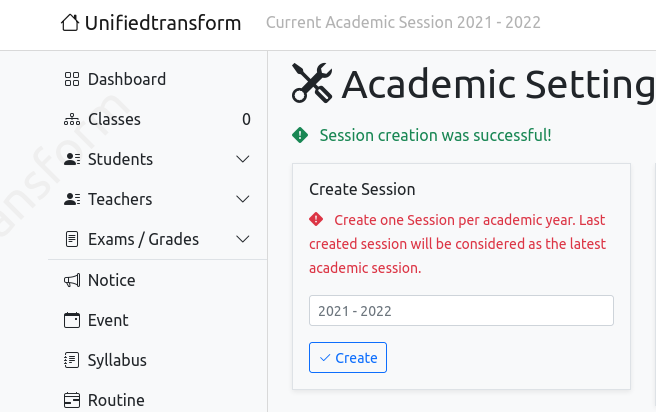
Task: Click the Students person icon
Action: pos(71,160)
